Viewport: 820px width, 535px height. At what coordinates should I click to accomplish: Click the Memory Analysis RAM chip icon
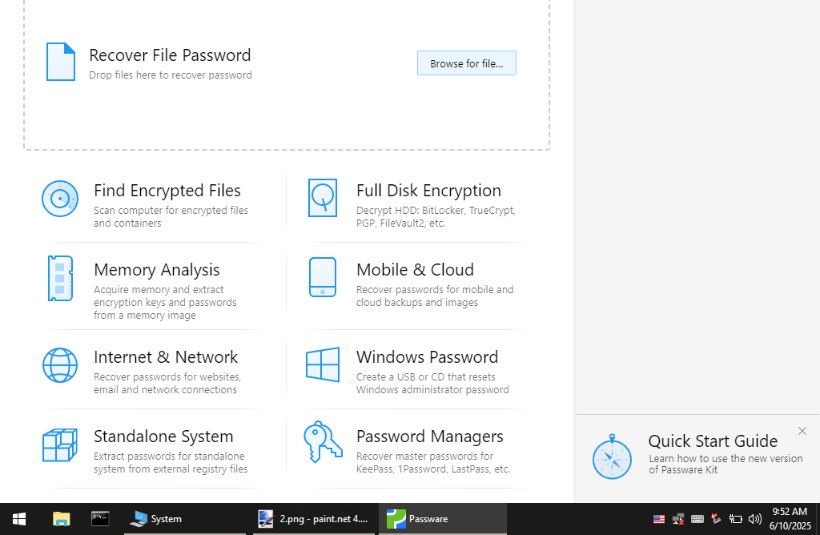[x=60, y=278]
